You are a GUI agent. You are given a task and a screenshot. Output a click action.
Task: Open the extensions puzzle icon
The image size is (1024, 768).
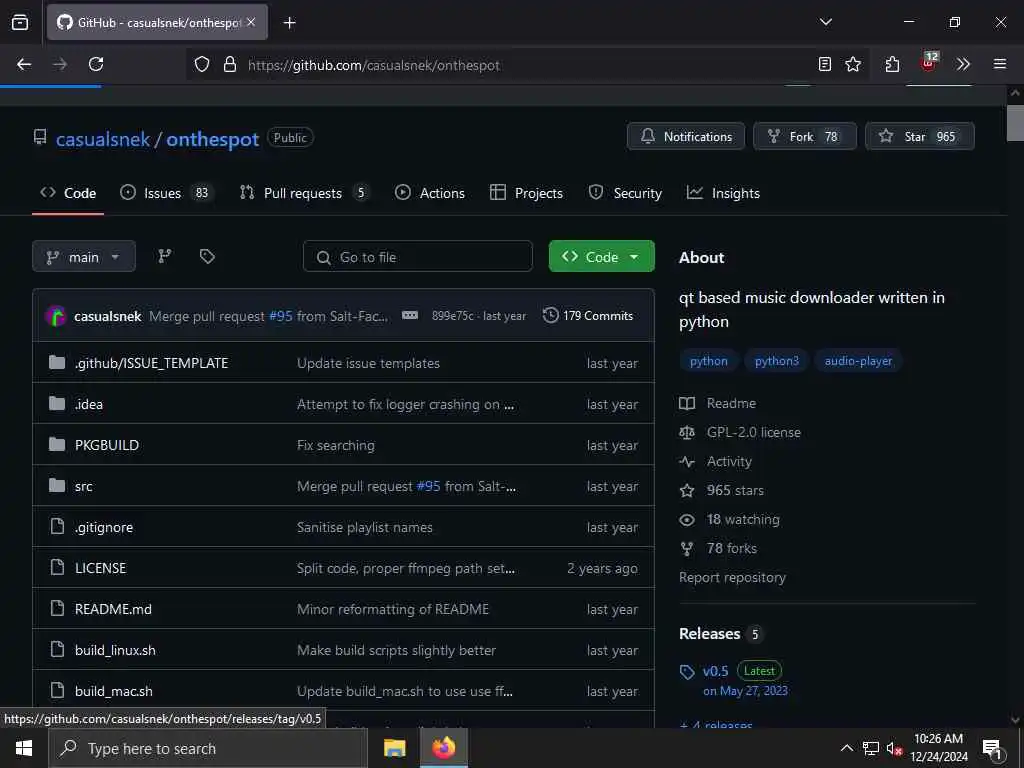coord(892,64)
